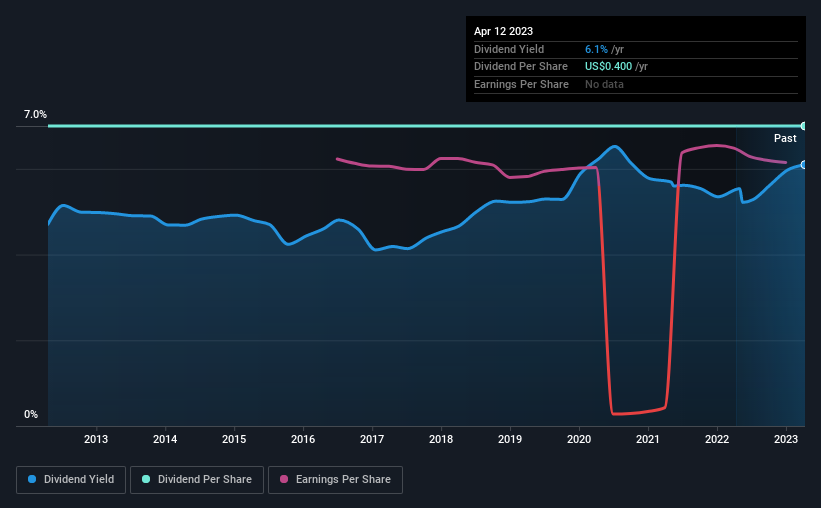This screenshot has width=821, height=508.
Task: Click the Apr 12 2023 tooltip date
Action: (x=504, y=31)
